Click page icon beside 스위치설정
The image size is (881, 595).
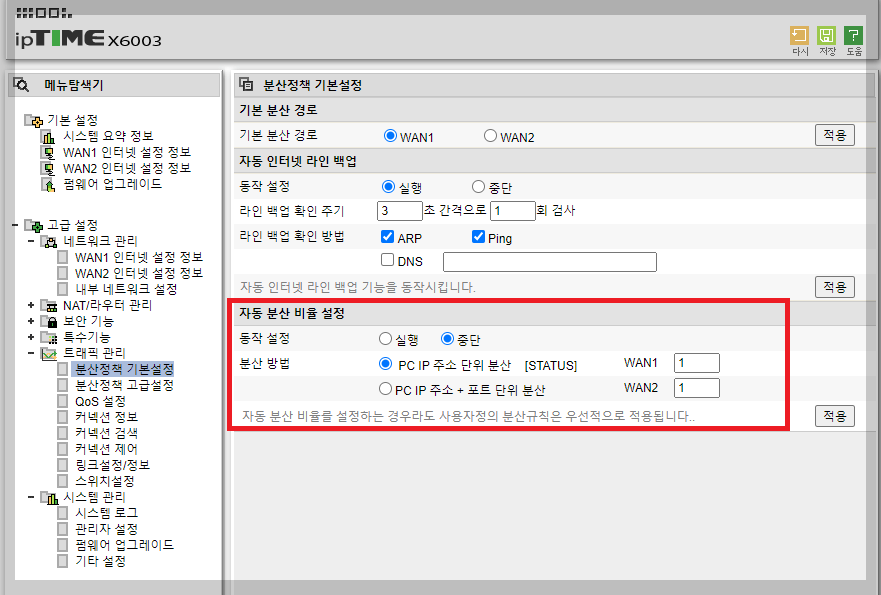(x=63, y=481)
